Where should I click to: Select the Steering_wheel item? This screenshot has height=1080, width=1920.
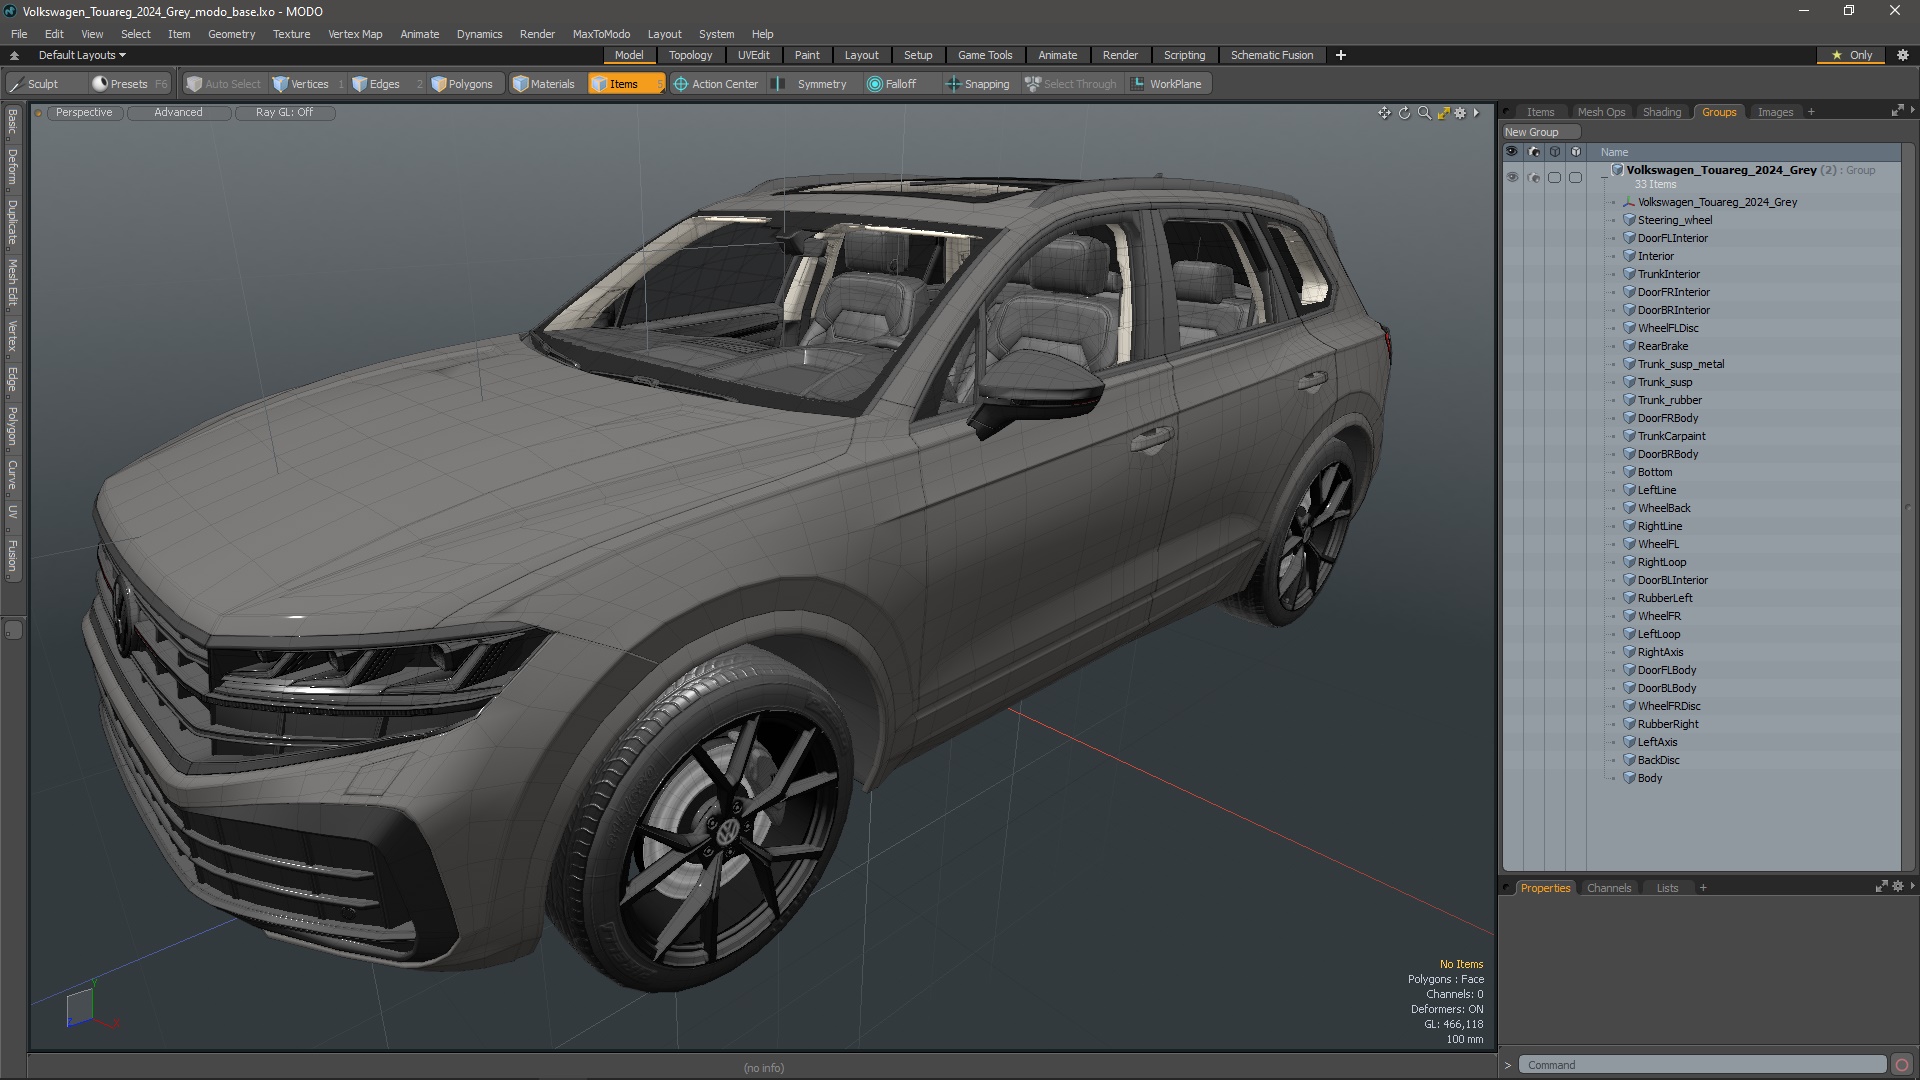click(x=1675, y=220)
